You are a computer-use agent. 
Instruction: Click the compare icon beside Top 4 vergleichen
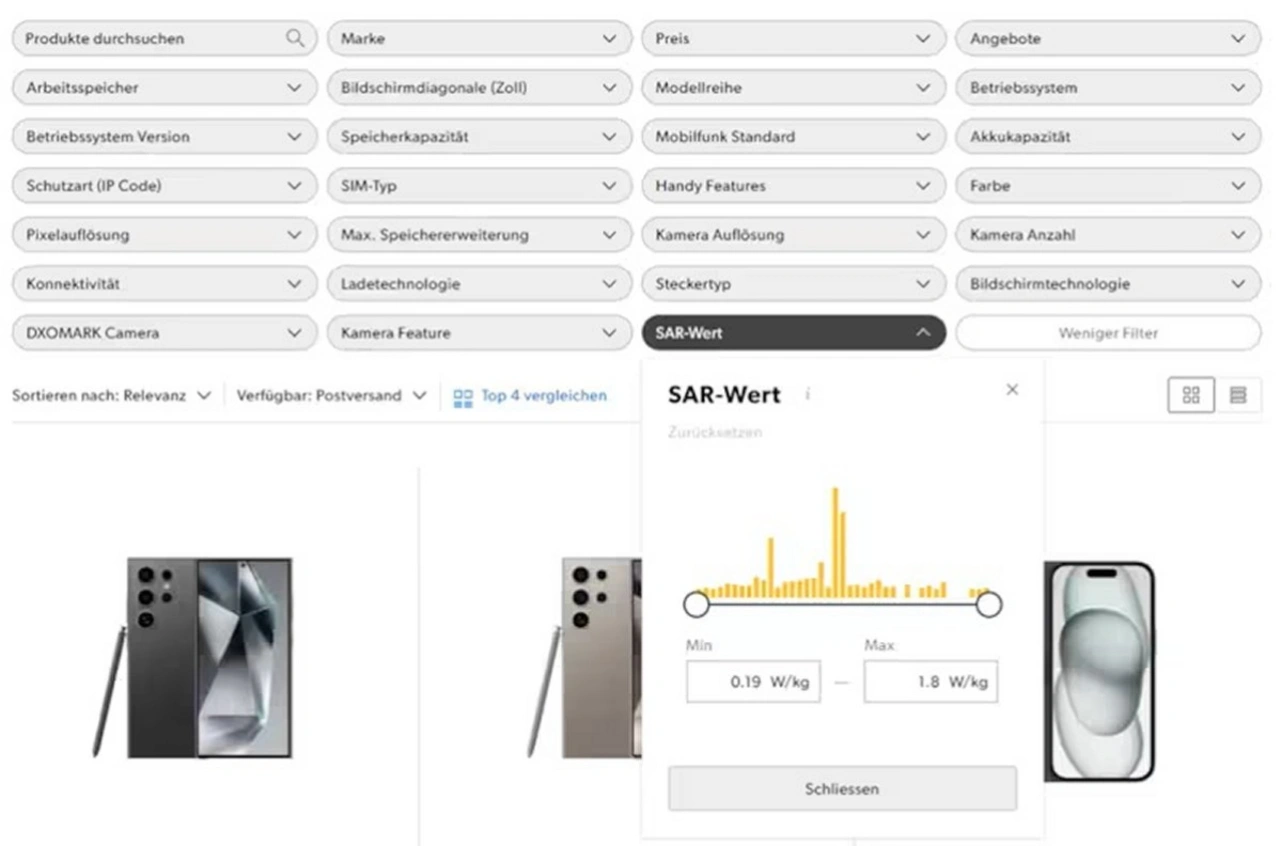pyautogui.click(x=462, y=397)
